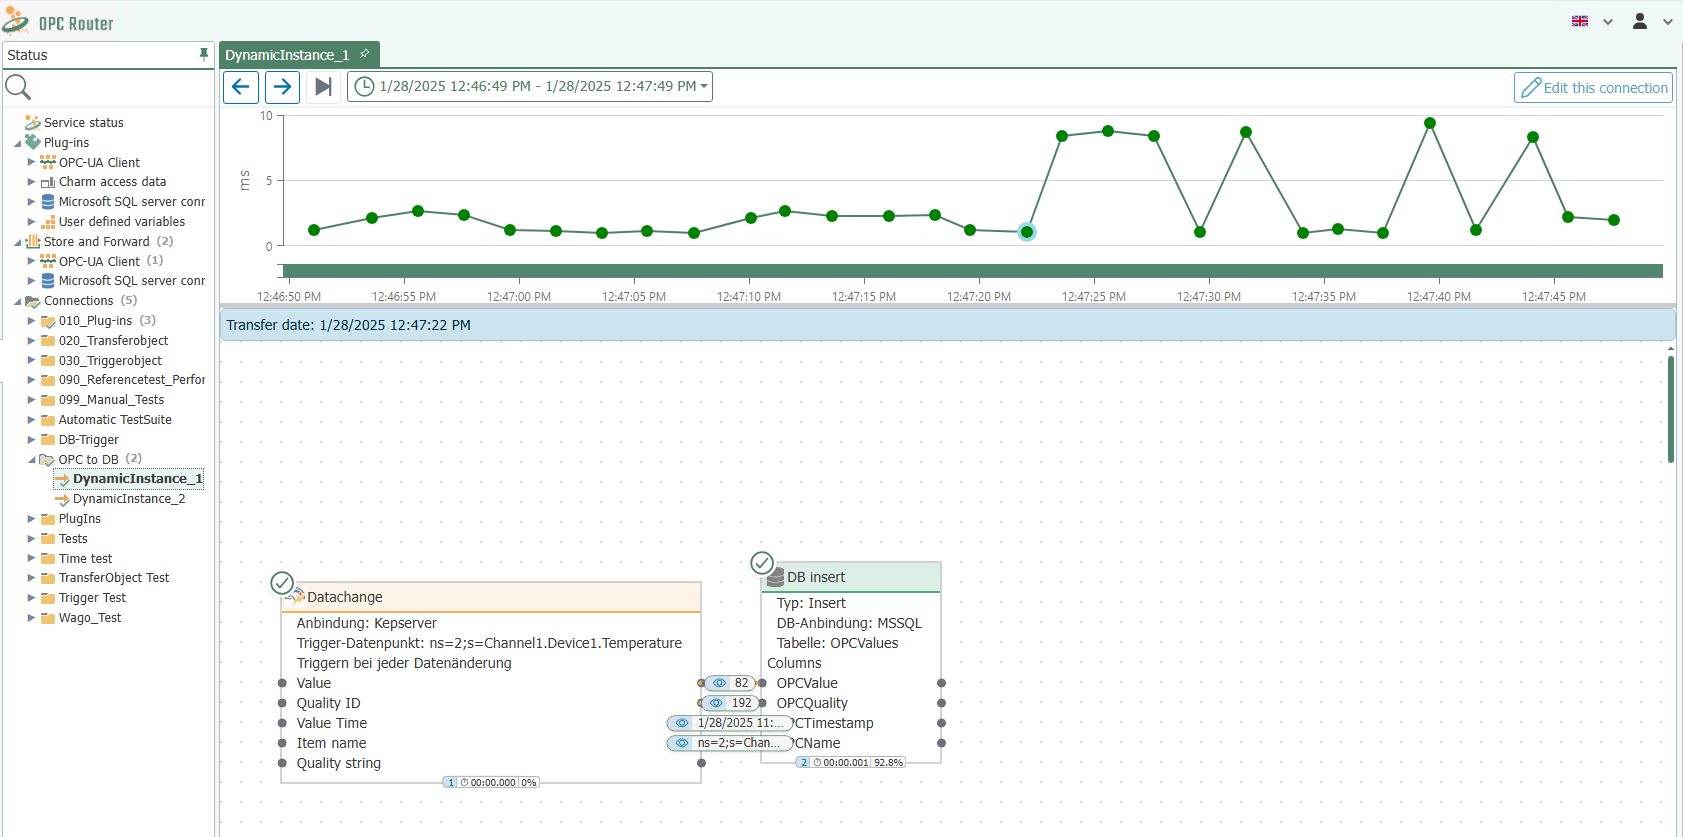Screen dimensions: 1683x837
Task: Click into the search input field
Action: [x=122, y=87]
